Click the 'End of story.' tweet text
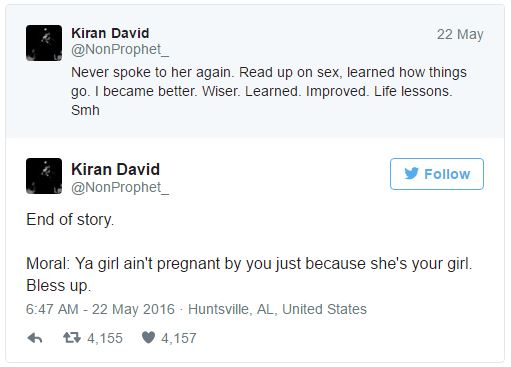511x367 pixels. [x=70, y=220]
